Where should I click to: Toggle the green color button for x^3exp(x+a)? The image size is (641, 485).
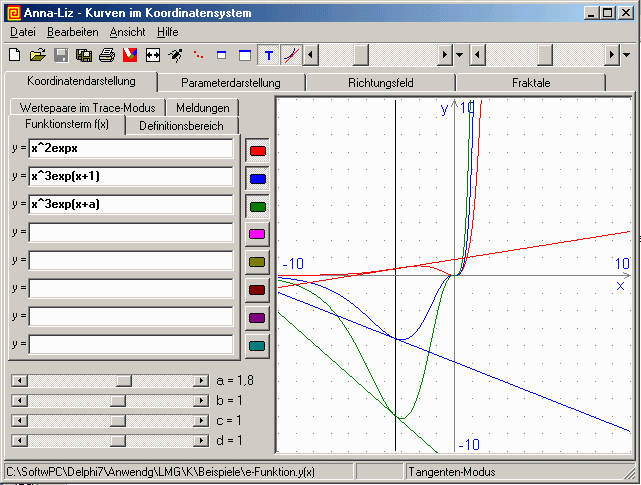point(257,206)
